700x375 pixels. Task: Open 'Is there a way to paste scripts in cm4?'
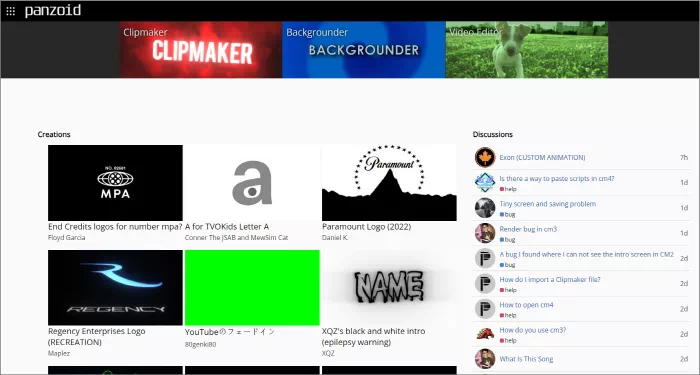(557, 179)
